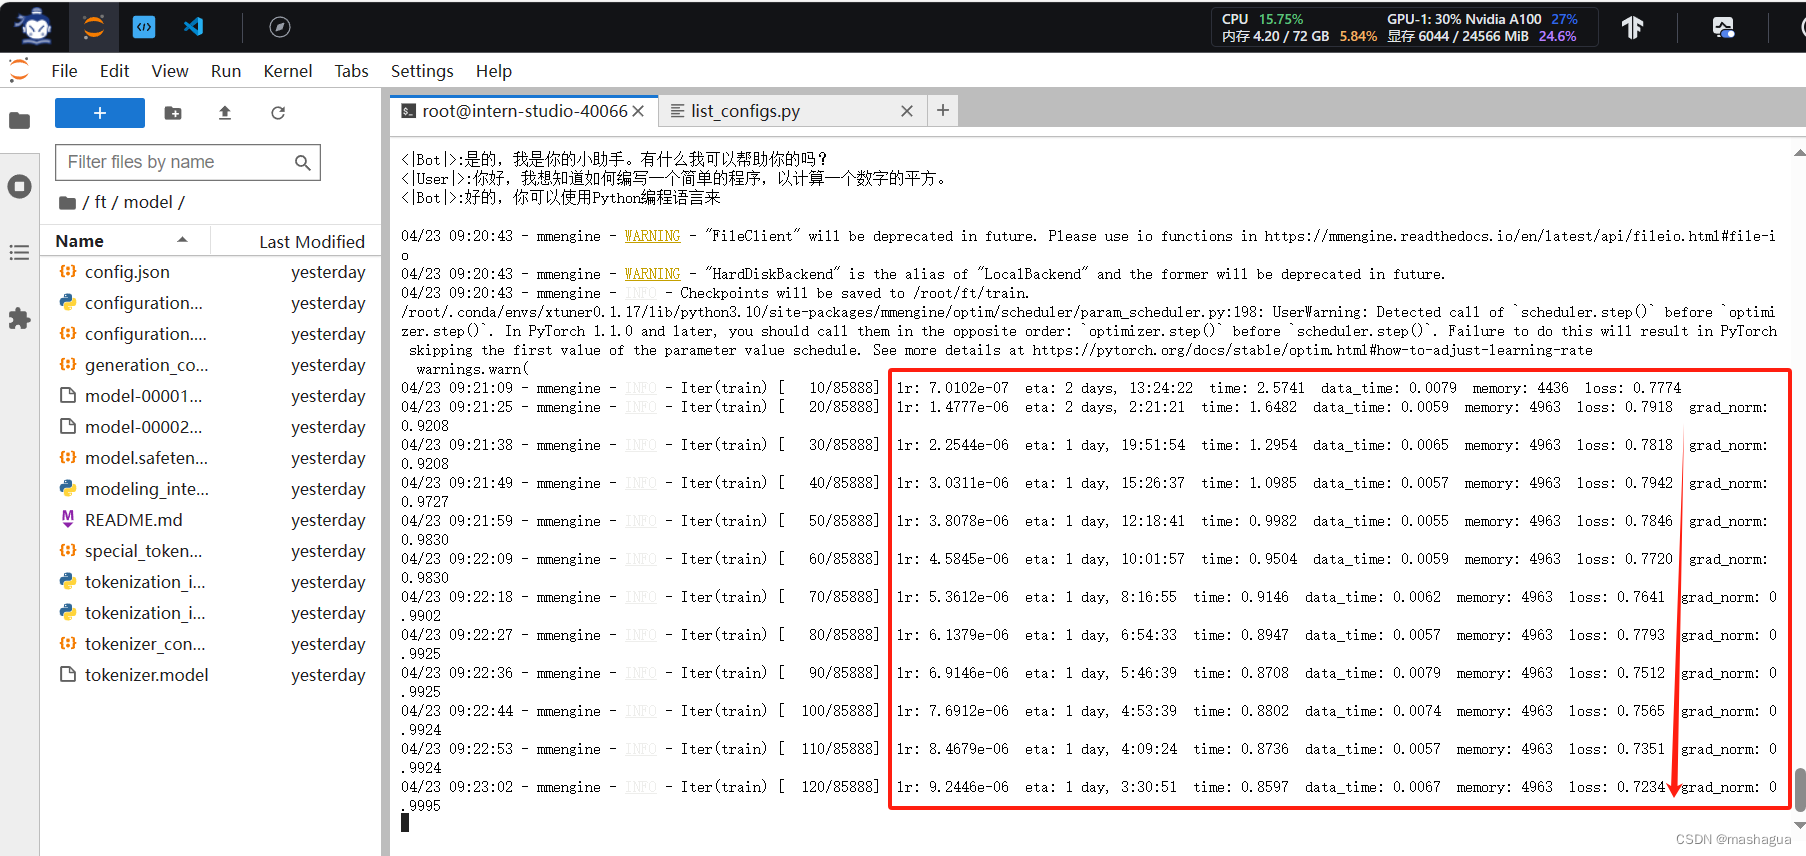This screenshot has width=1806, height=856.
Task: Open the image gallery icon at top right
Action: pyautogui.click(x=1723, y=27)
